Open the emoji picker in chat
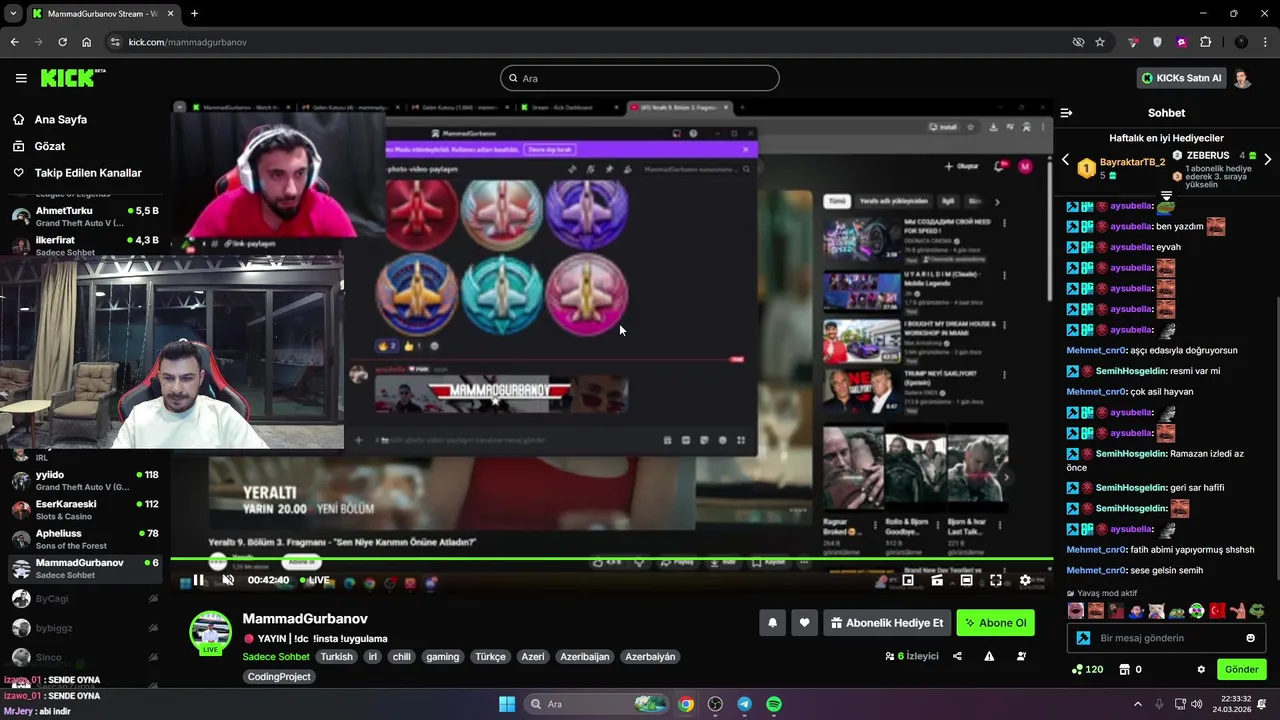 [1250, 638]
